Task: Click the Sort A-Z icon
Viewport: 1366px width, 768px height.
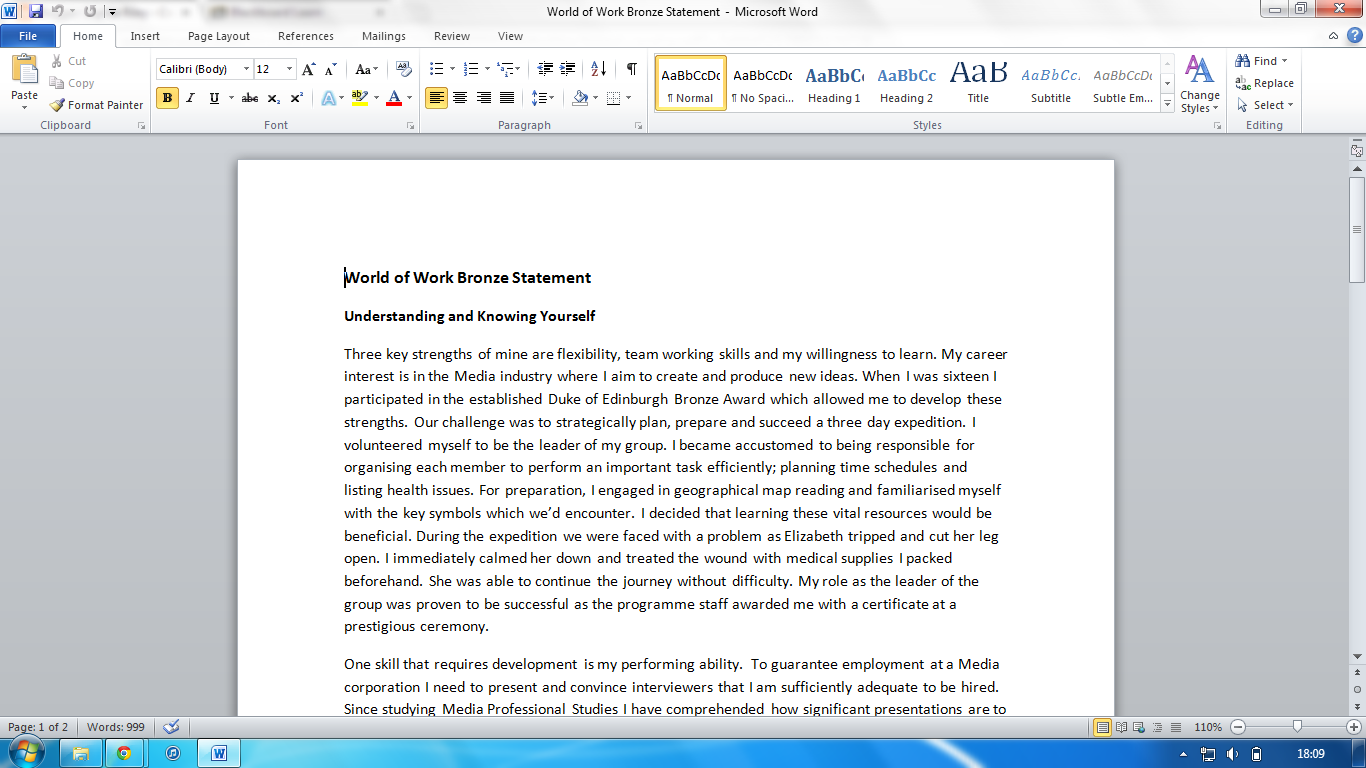Action: (598, 69)
